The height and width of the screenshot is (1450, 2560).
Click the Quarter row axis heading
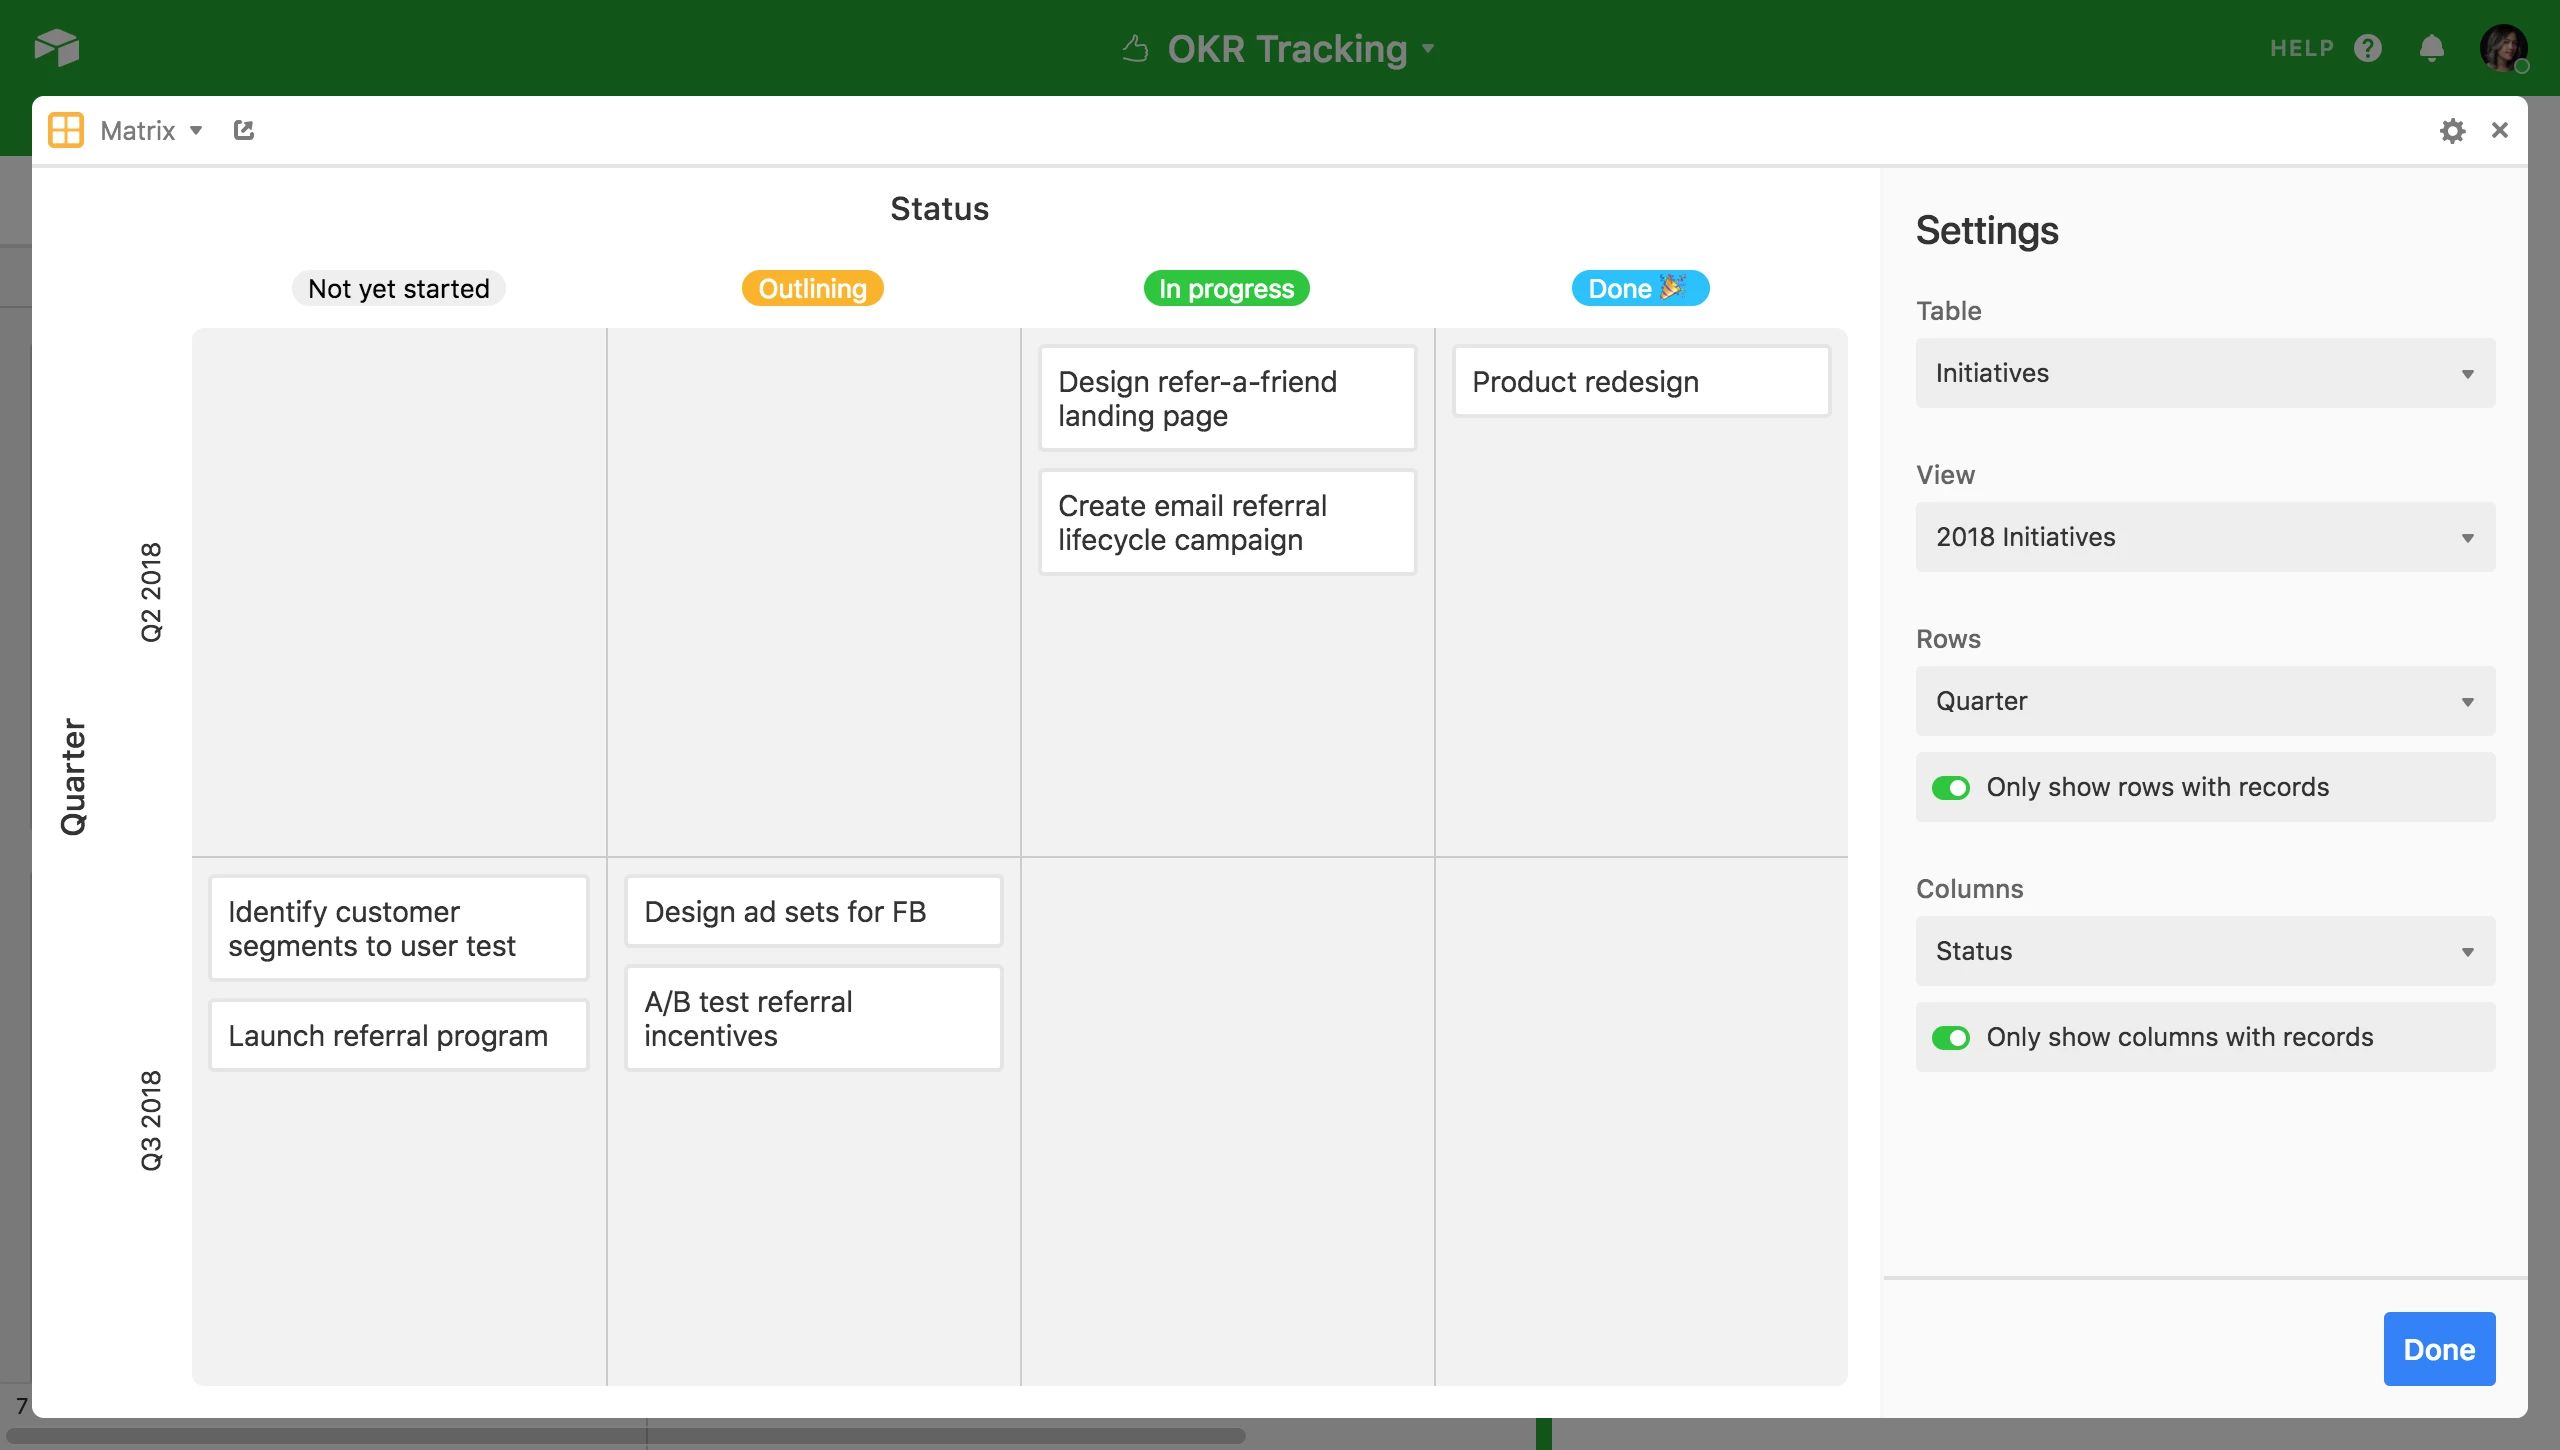coord(73,777)
